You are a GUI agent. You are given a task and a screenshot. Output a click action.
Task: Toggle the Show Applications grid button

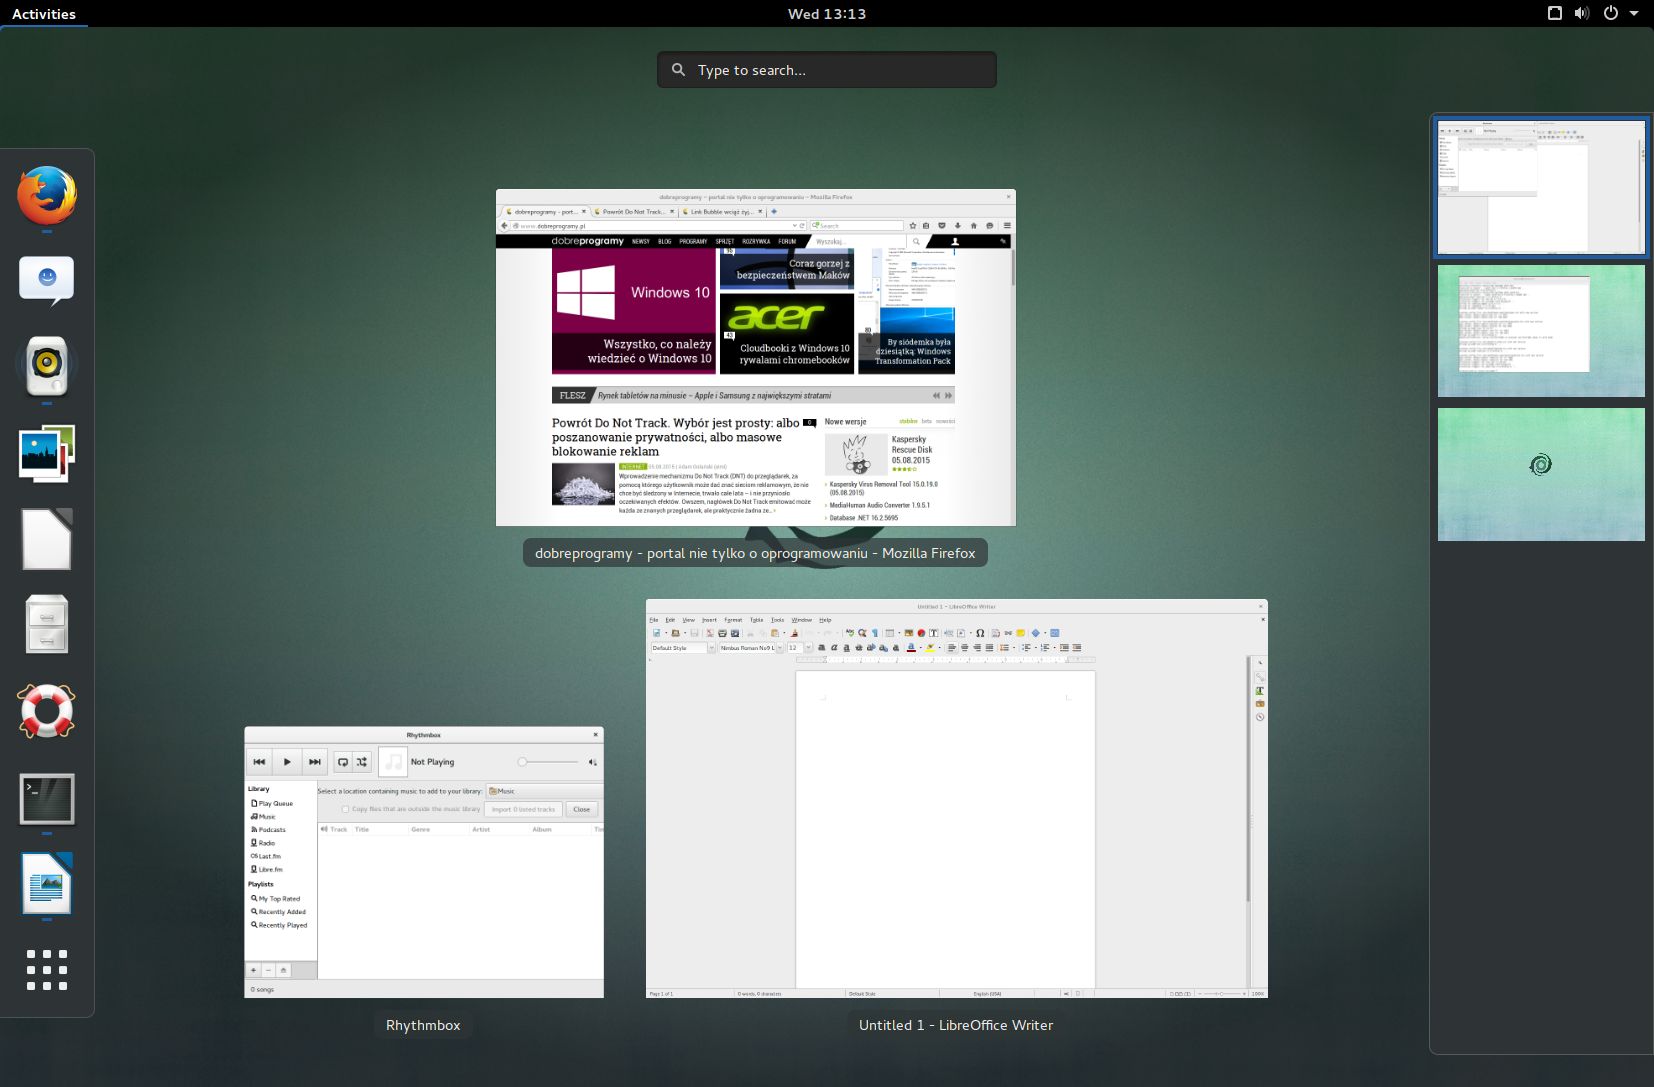47,970
